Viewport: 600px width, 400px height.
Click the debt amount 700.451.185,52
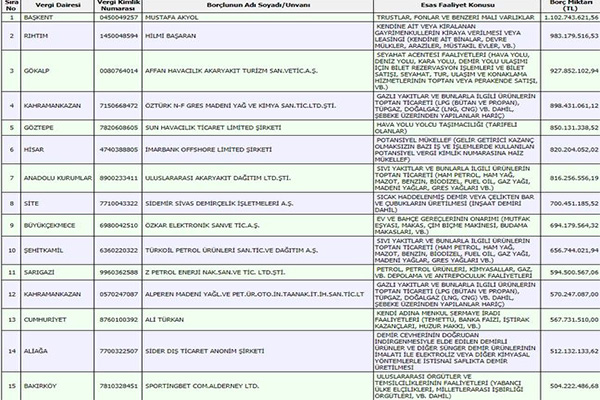click(x=574, y=204)
